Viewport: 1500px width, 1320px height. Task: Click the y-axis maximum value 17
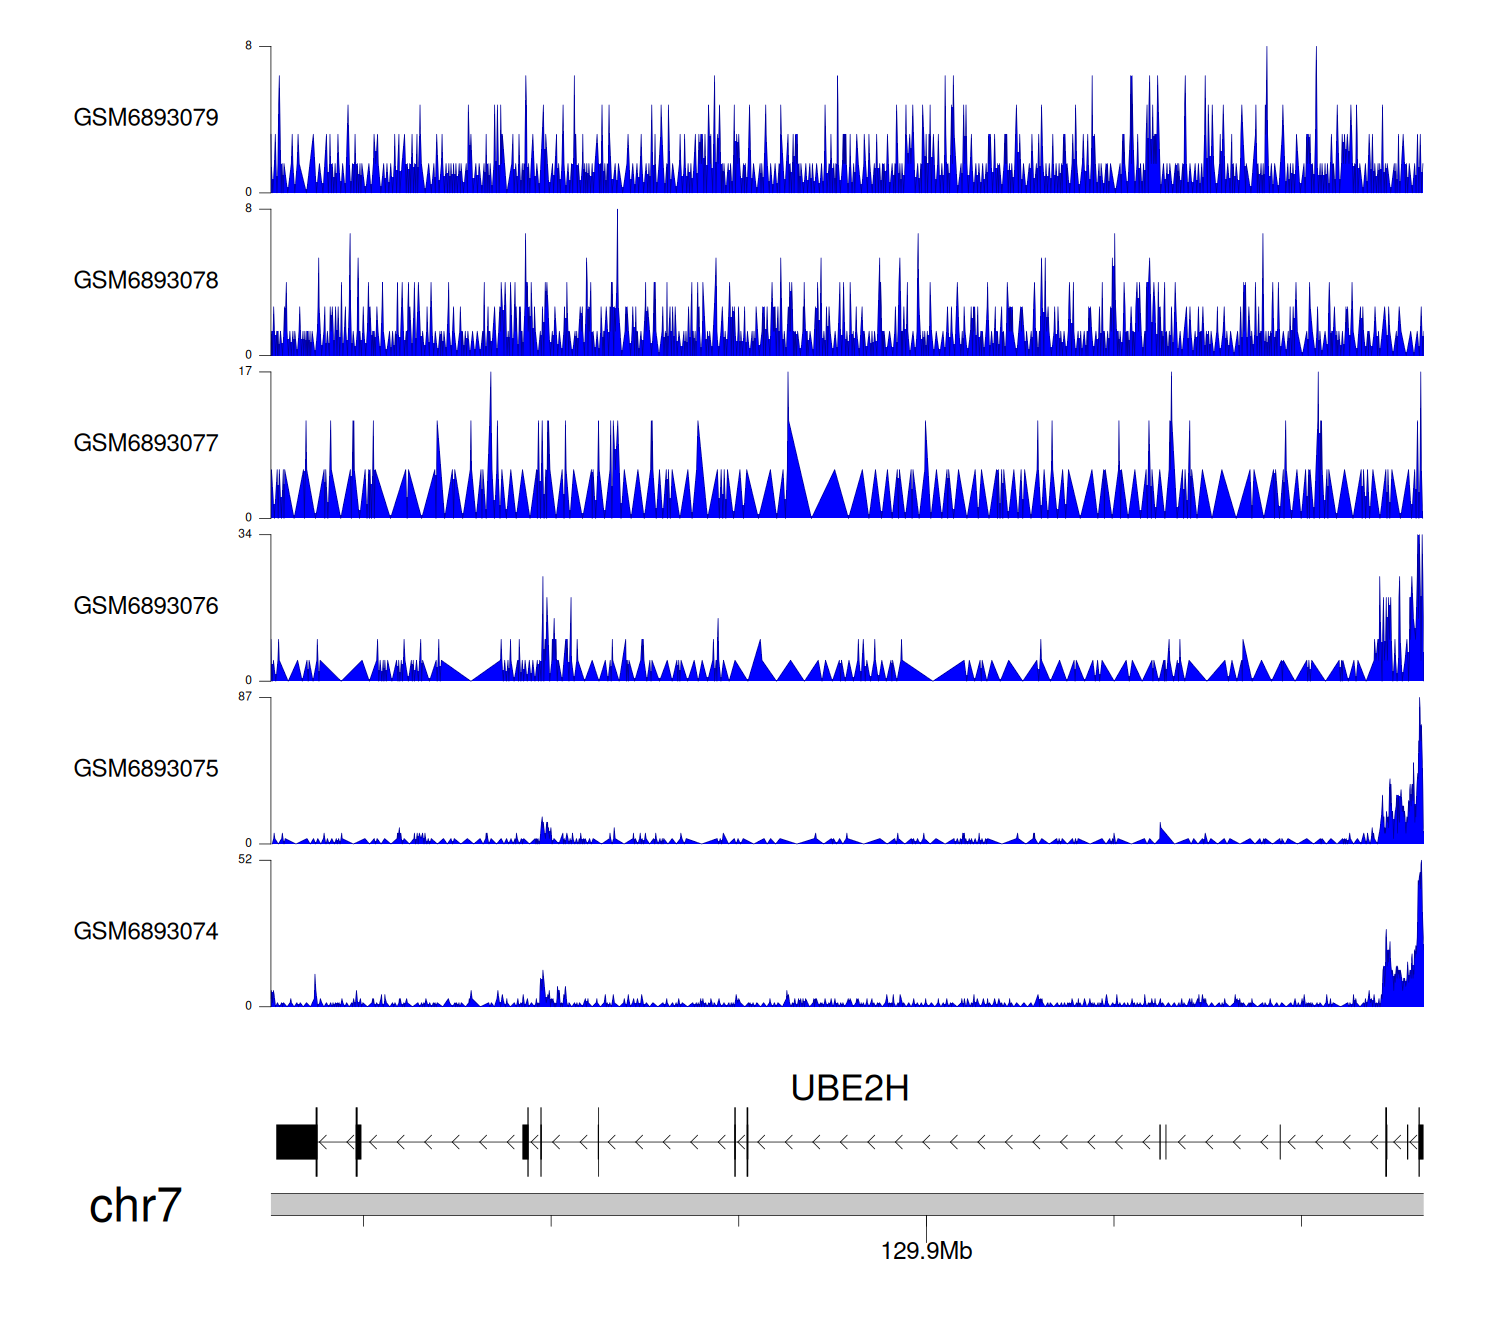coord(245,371)
